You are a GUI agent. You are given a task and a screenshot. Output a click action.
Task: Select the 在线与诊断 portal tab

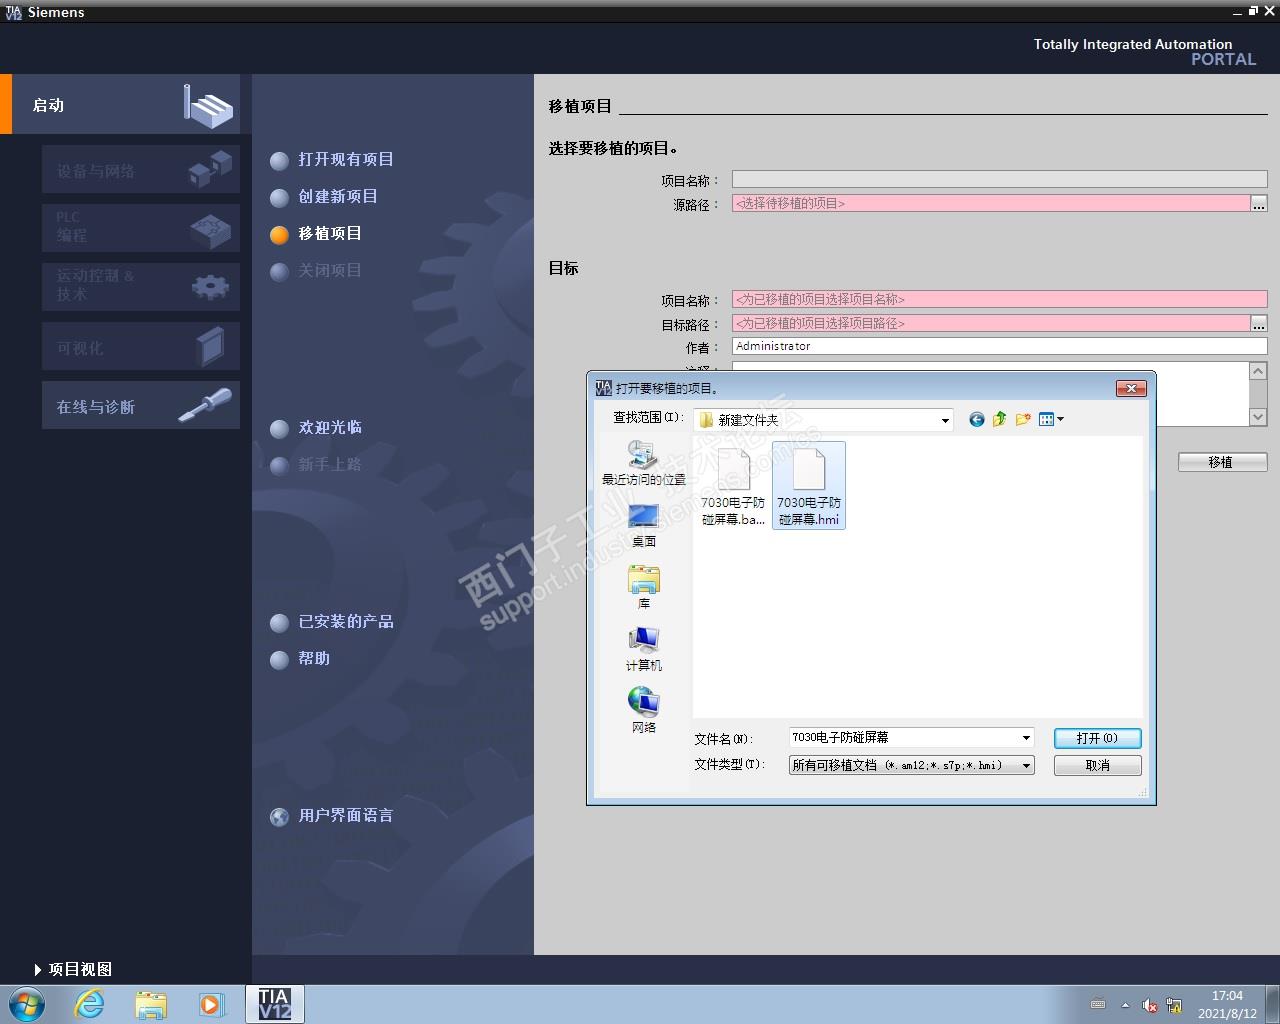141,406
